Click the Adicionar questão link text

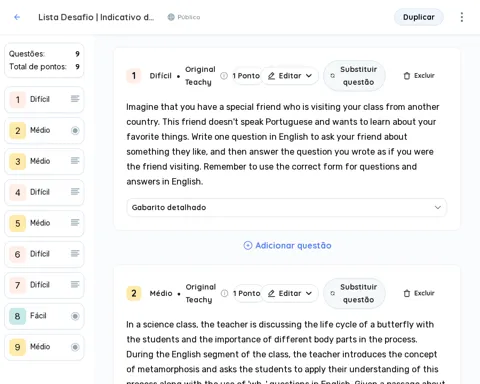click(x=293, y=246)
